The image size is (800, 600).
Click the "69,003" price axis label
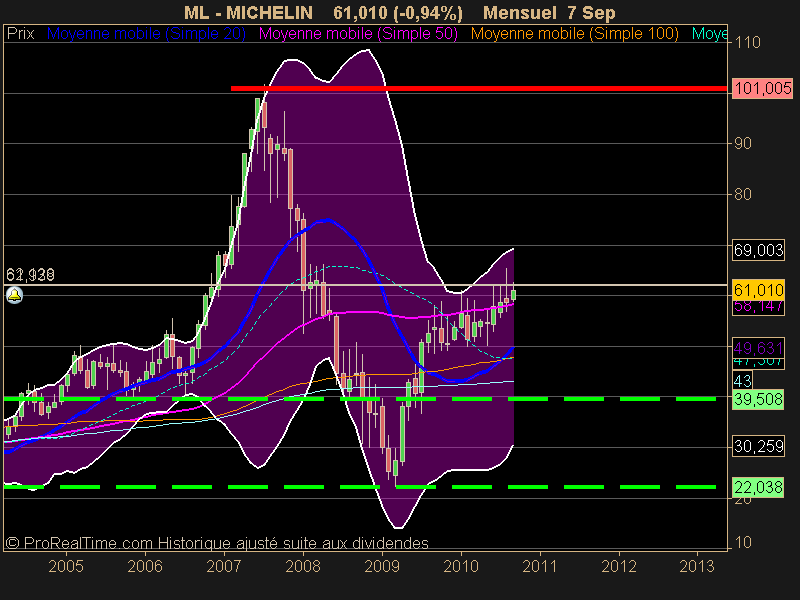(758, 250)
